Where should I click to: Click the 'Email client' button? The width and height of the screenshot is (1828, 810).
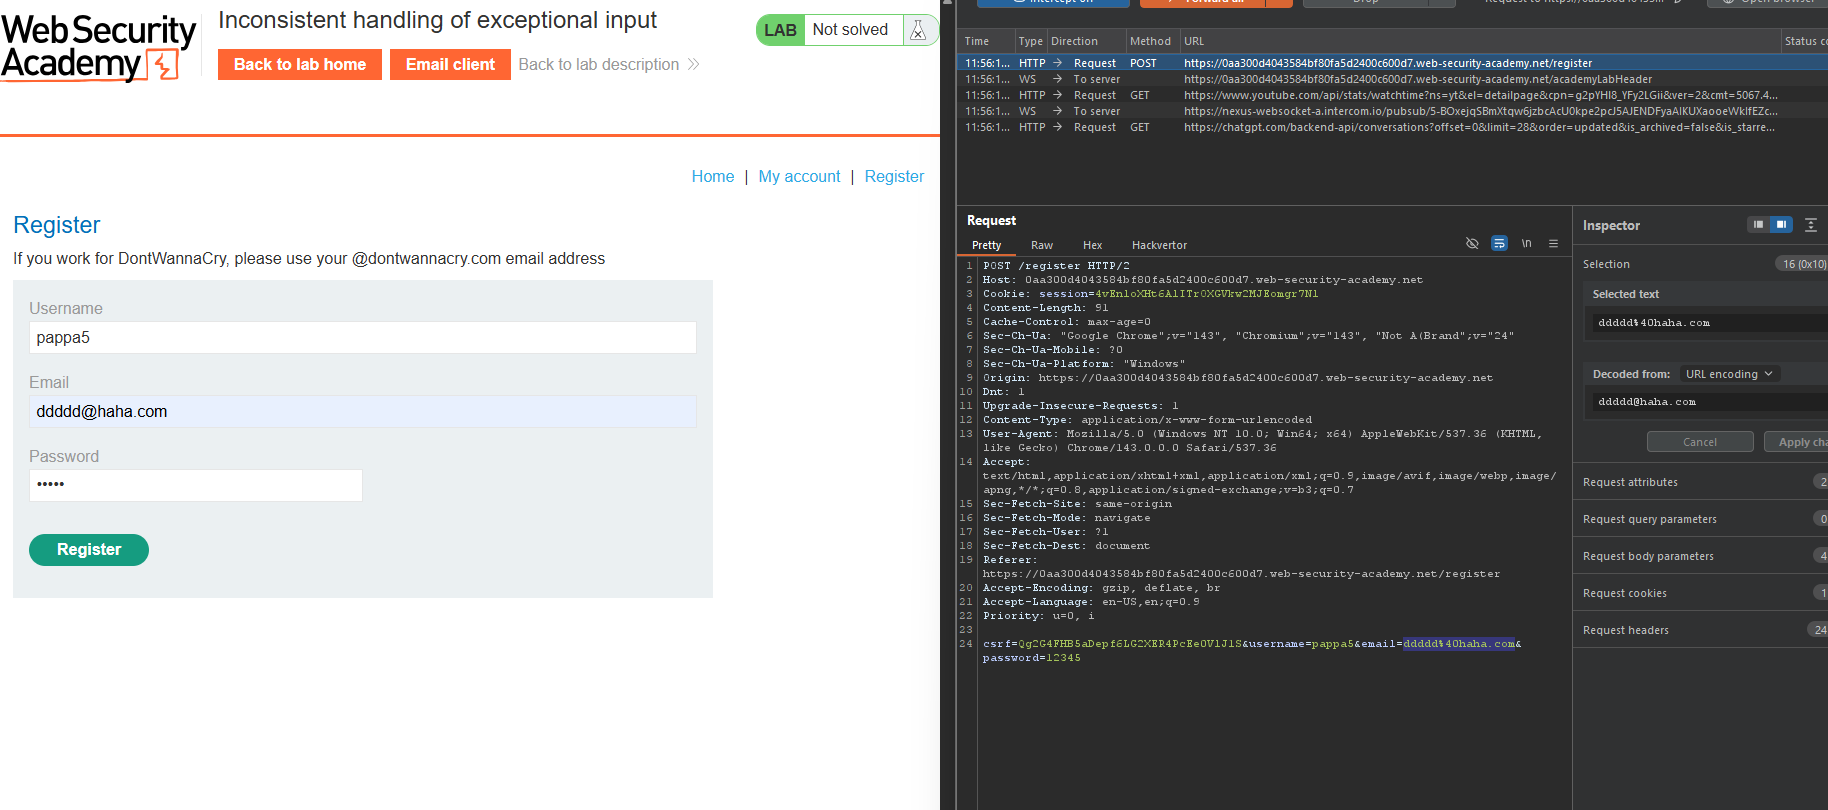(x=450, y=64)
